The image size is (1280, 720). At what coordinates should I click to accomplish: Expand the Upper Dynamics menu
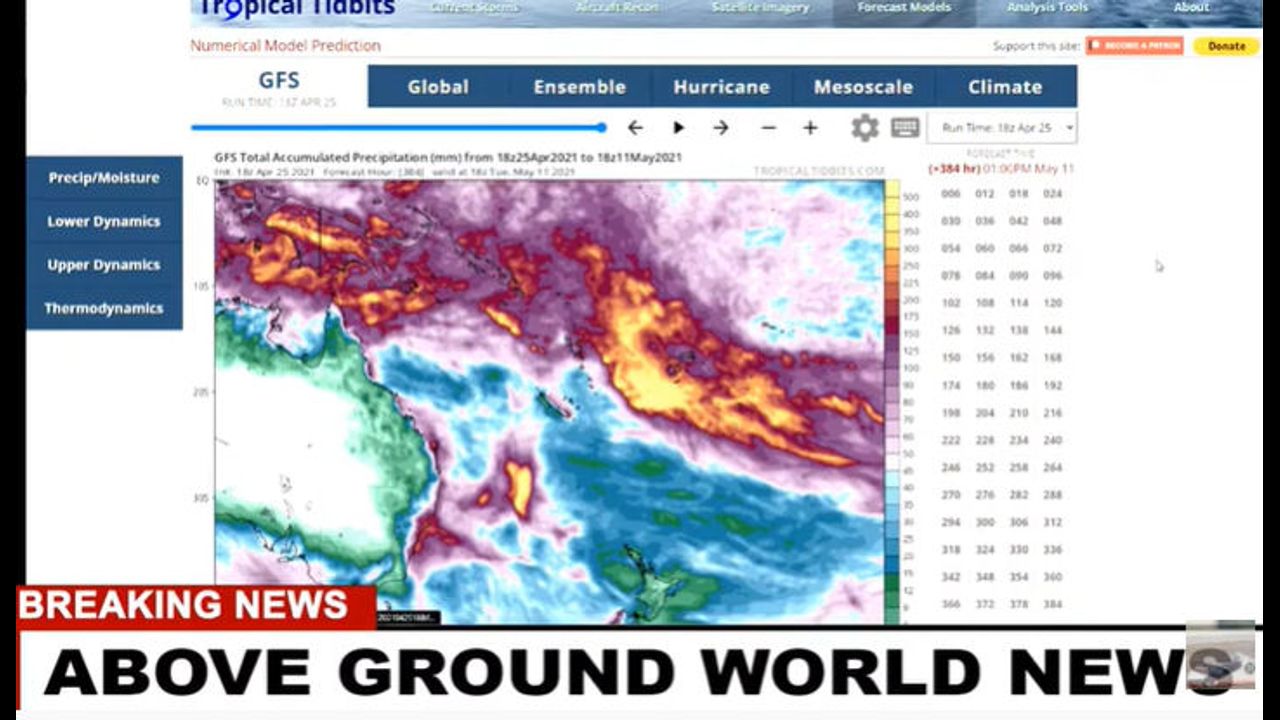click(x=104, y=265)
